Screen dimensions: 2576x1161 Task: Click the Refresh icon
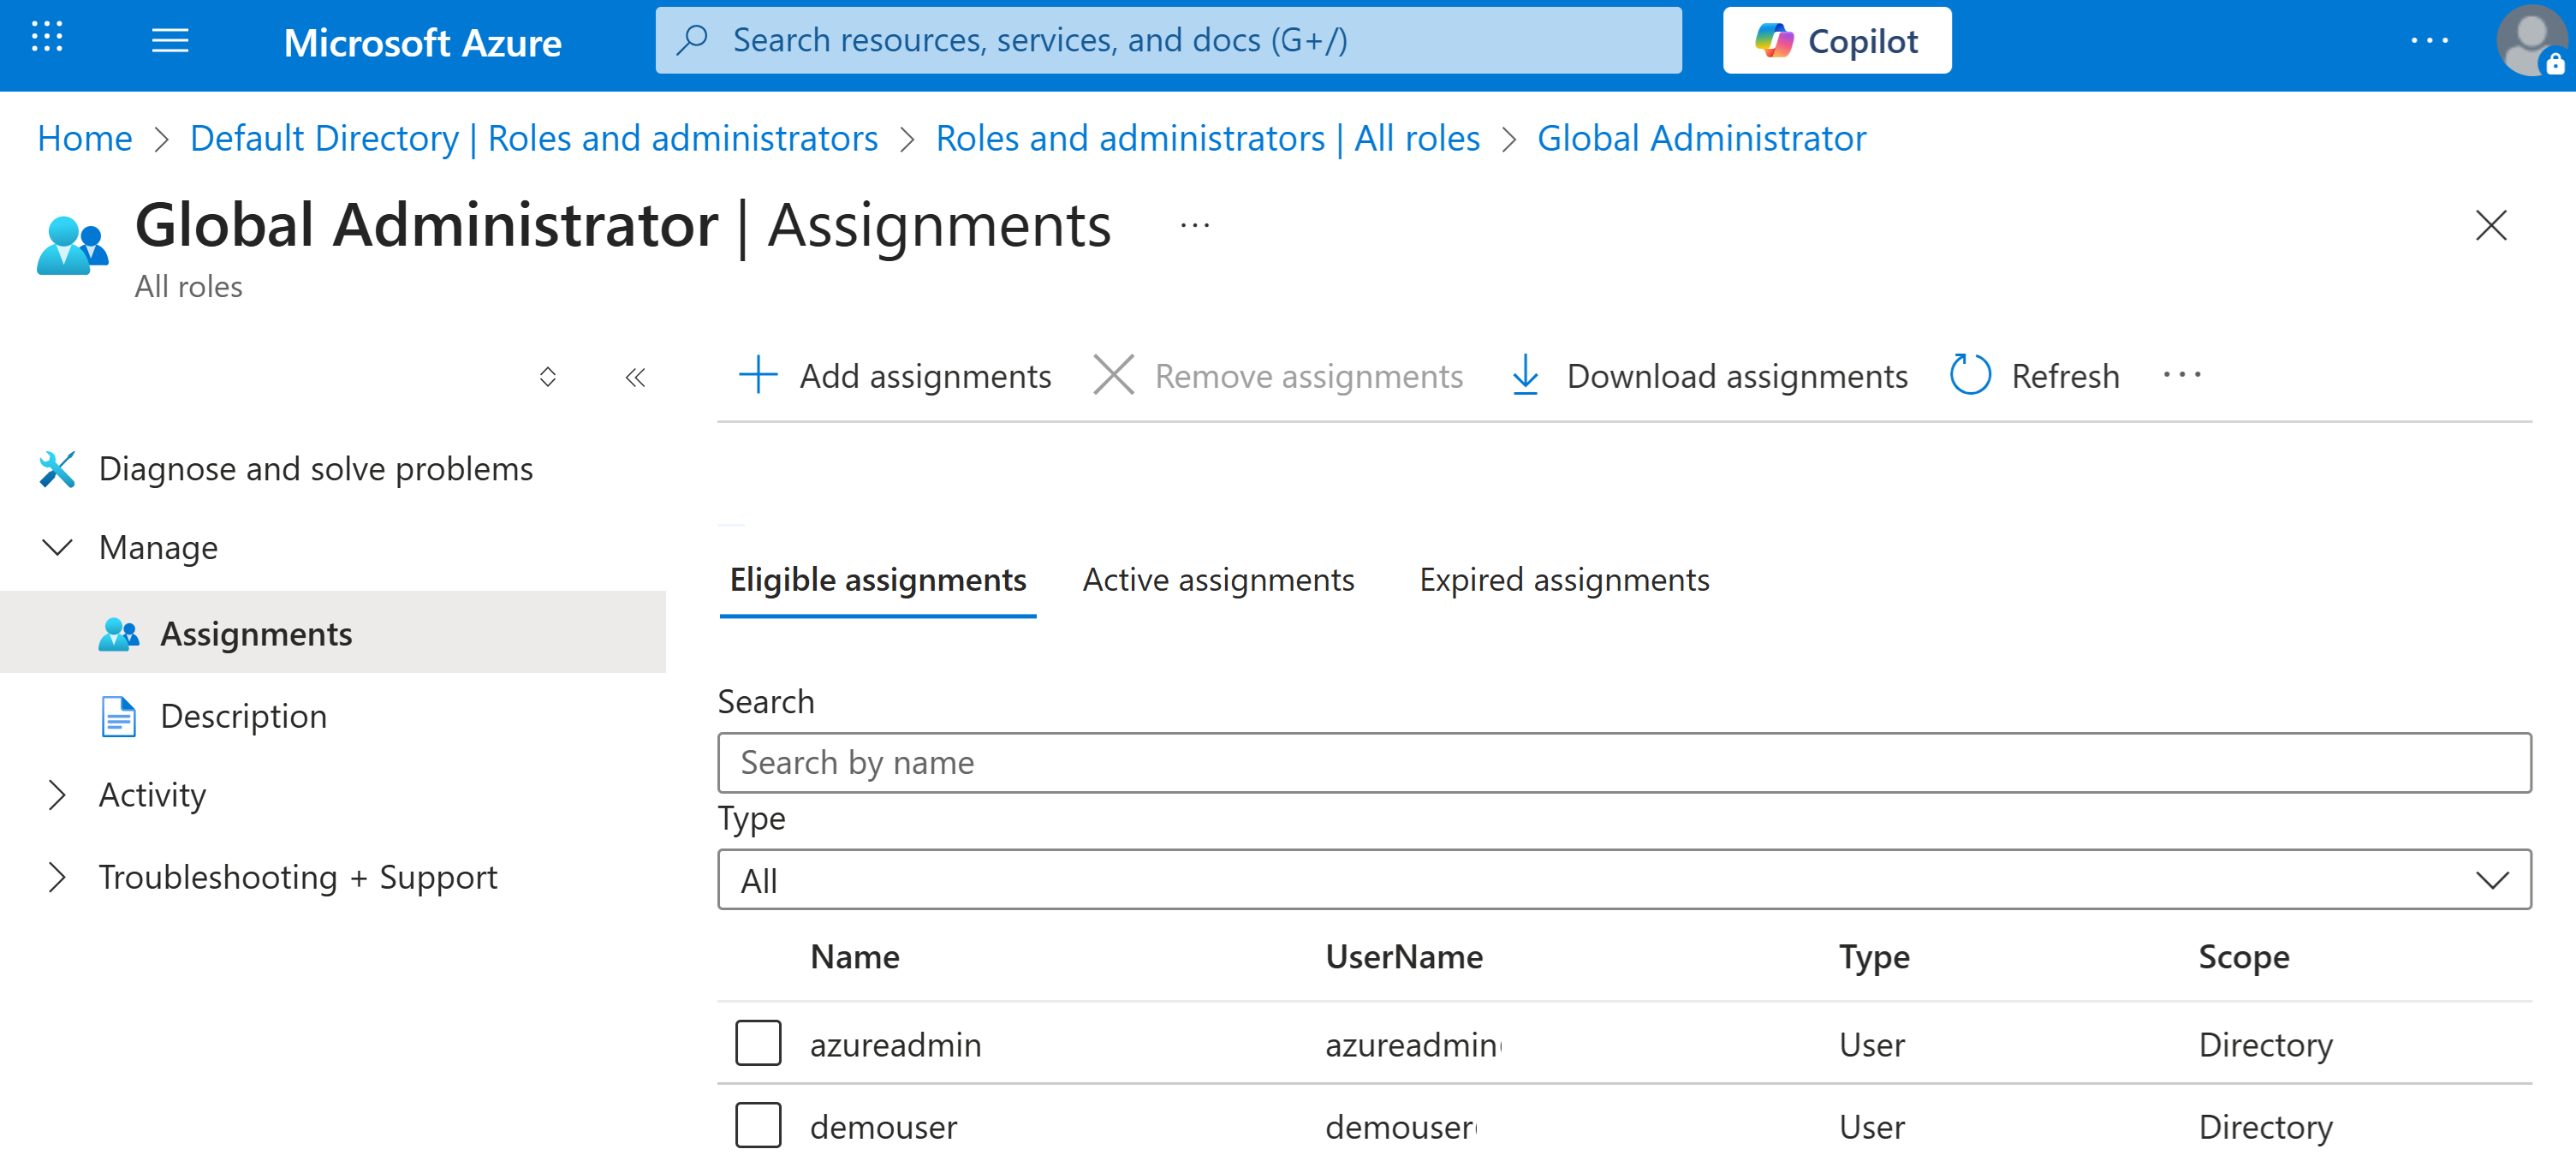click(x=1970, y=376)
